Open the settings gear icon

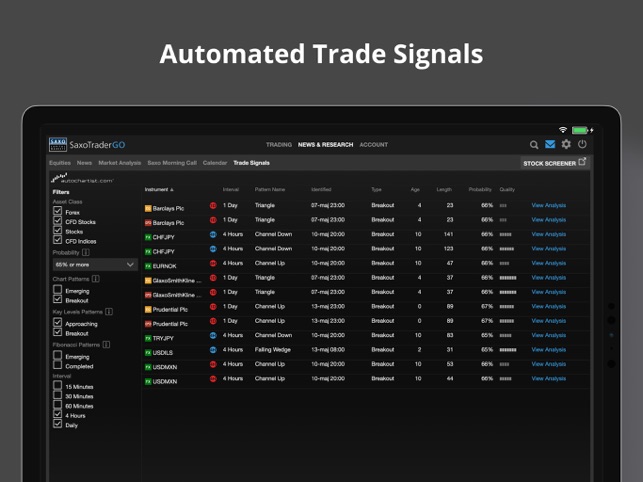pyautogui.click(x=566, y=144)
